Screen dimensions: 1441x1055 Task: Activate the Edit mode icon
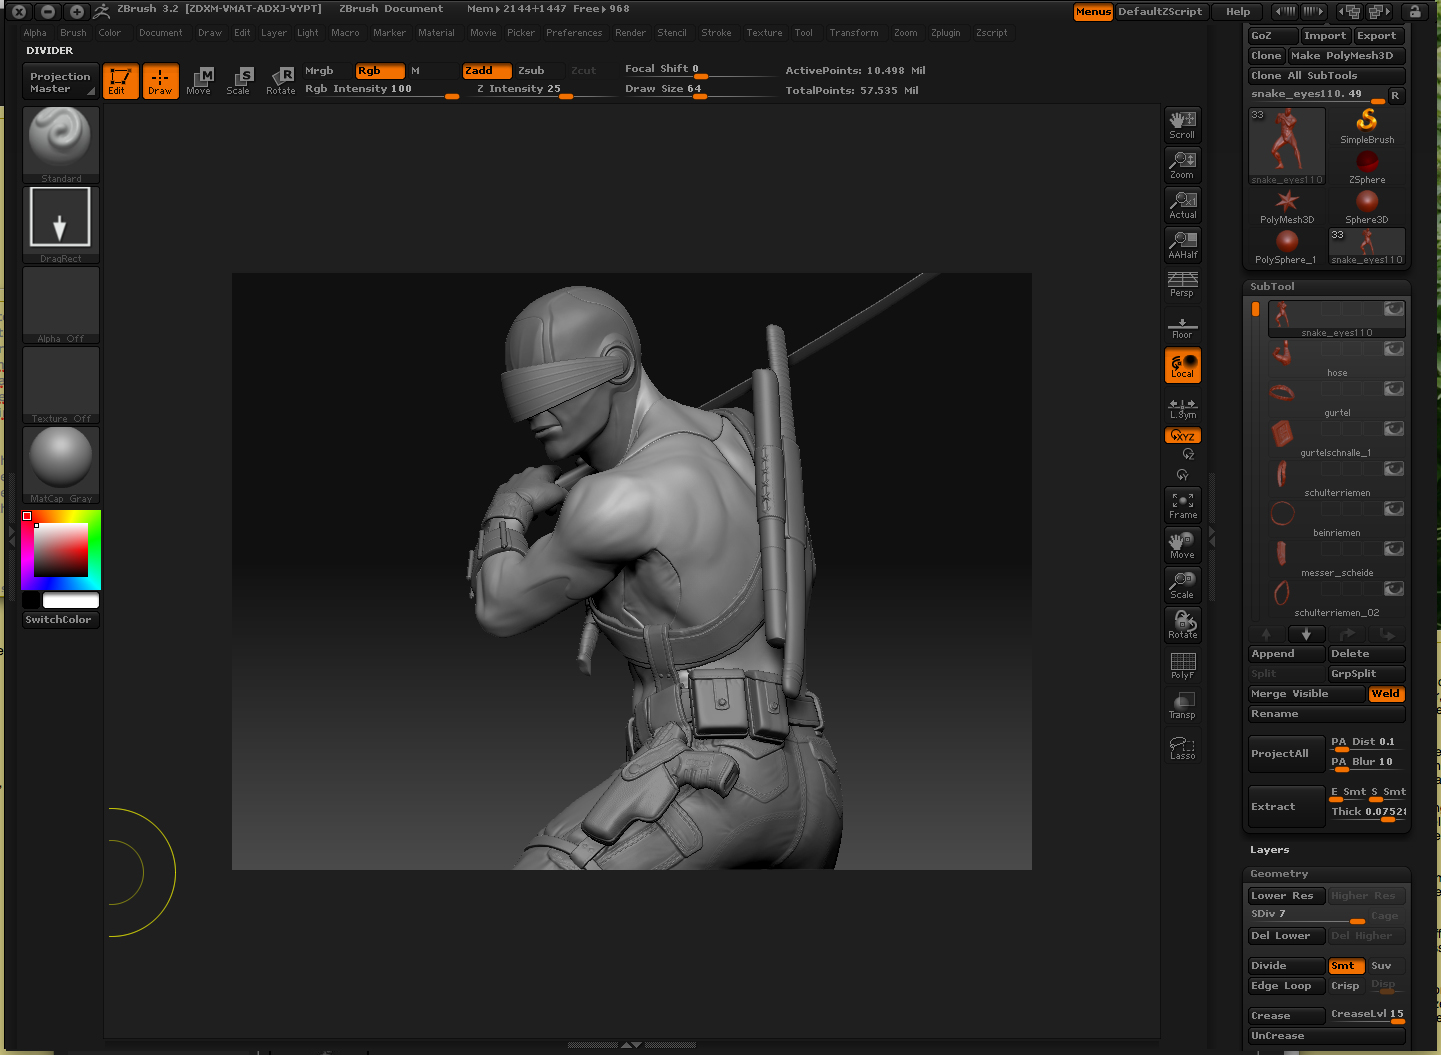tap(119, 81)
